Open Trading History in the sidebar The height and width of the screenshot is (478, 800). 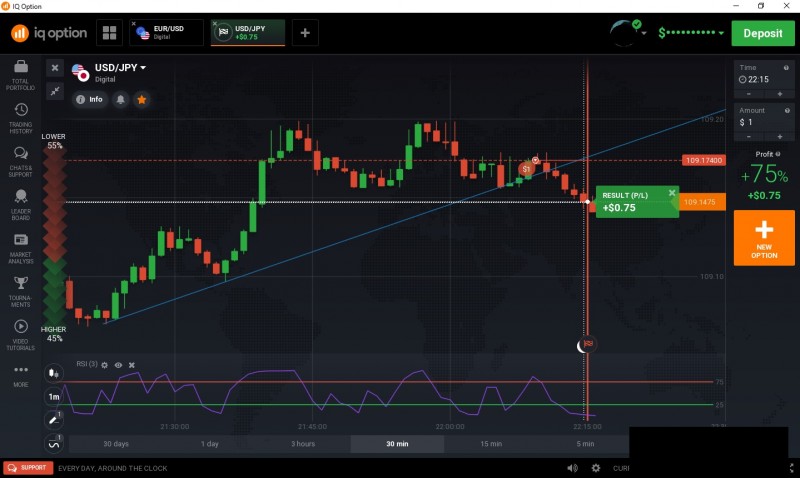click(20, 118)
